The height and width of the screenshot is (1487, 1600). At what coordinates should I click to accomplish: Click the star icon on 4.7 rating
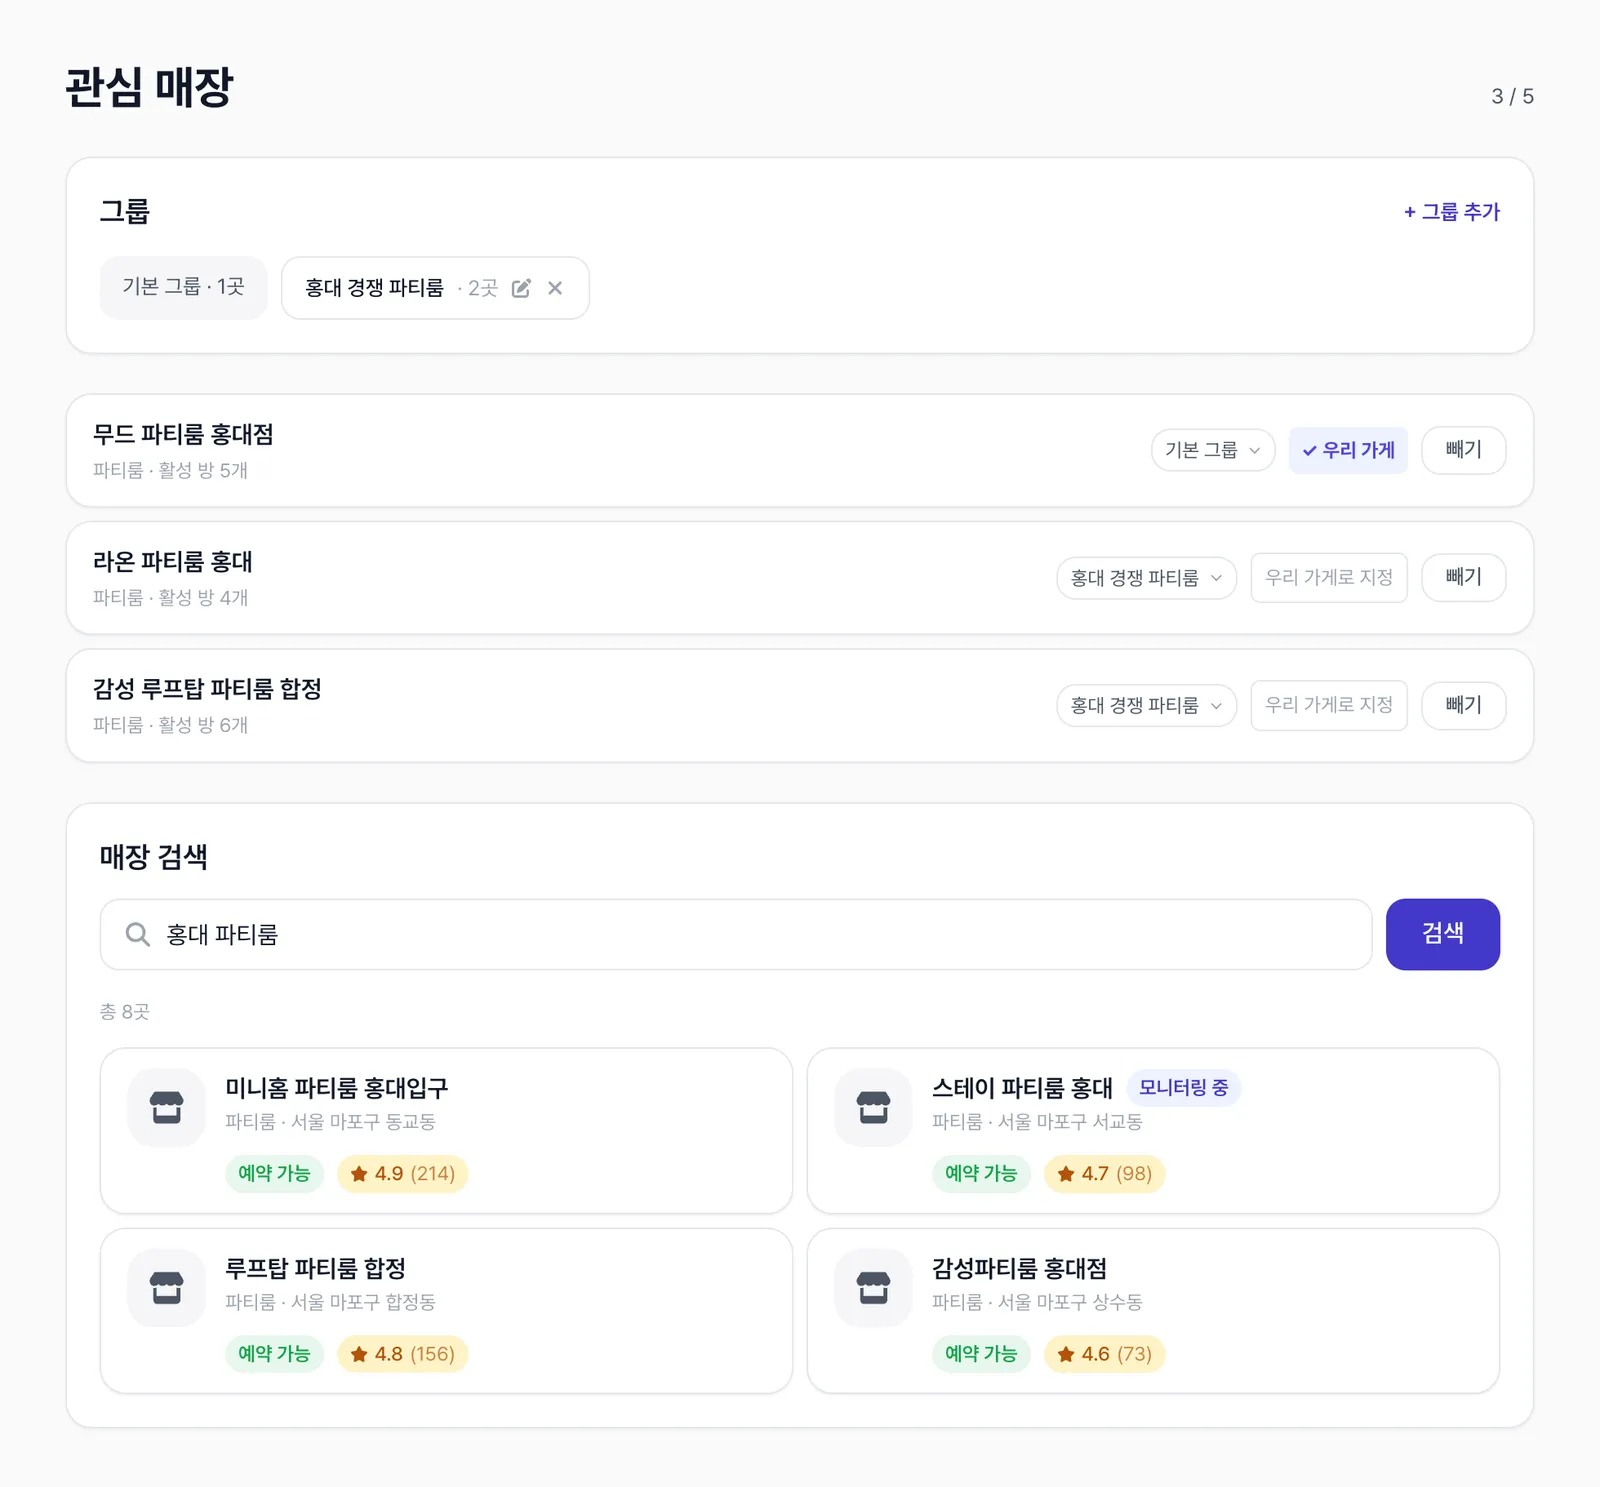(x=1066, y=1173)
